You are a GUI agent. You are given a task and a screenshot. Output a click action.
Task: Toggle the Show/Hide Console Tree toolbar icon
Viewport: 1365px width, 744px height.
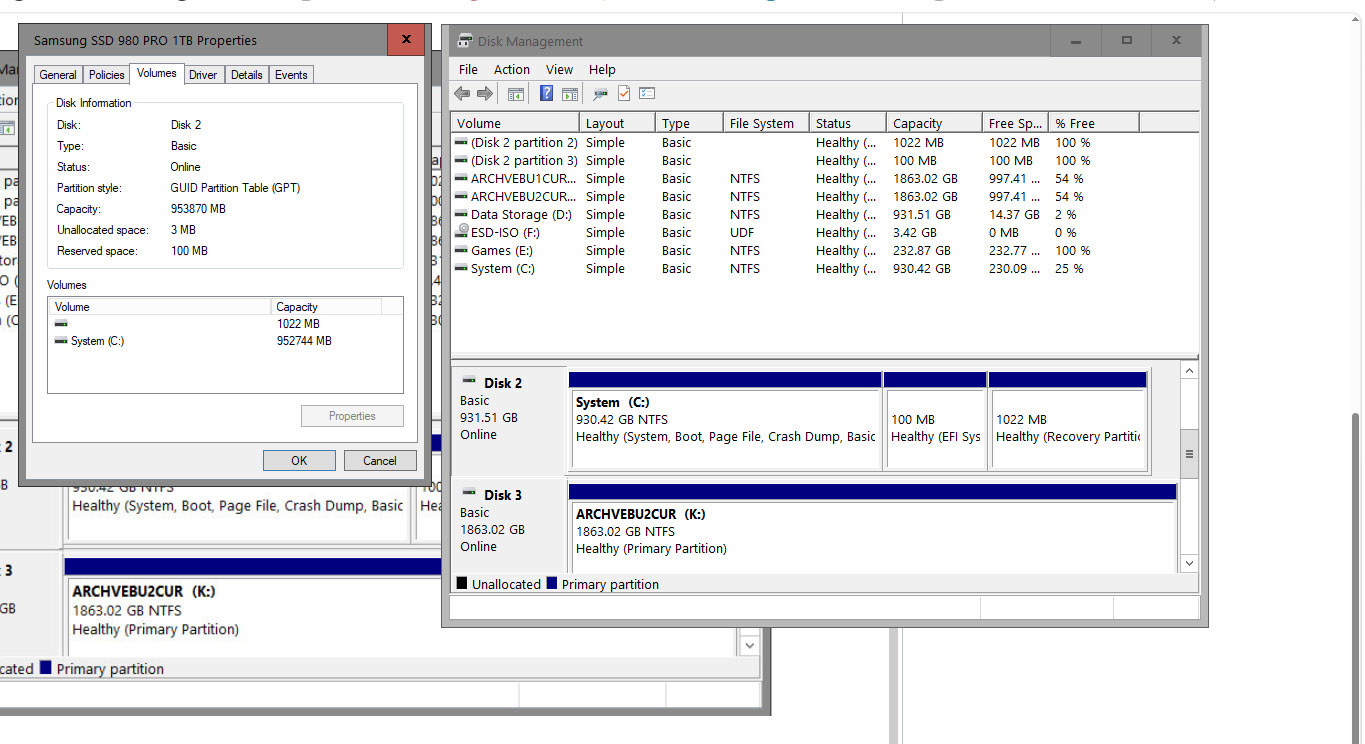click(x=516, y=94)
